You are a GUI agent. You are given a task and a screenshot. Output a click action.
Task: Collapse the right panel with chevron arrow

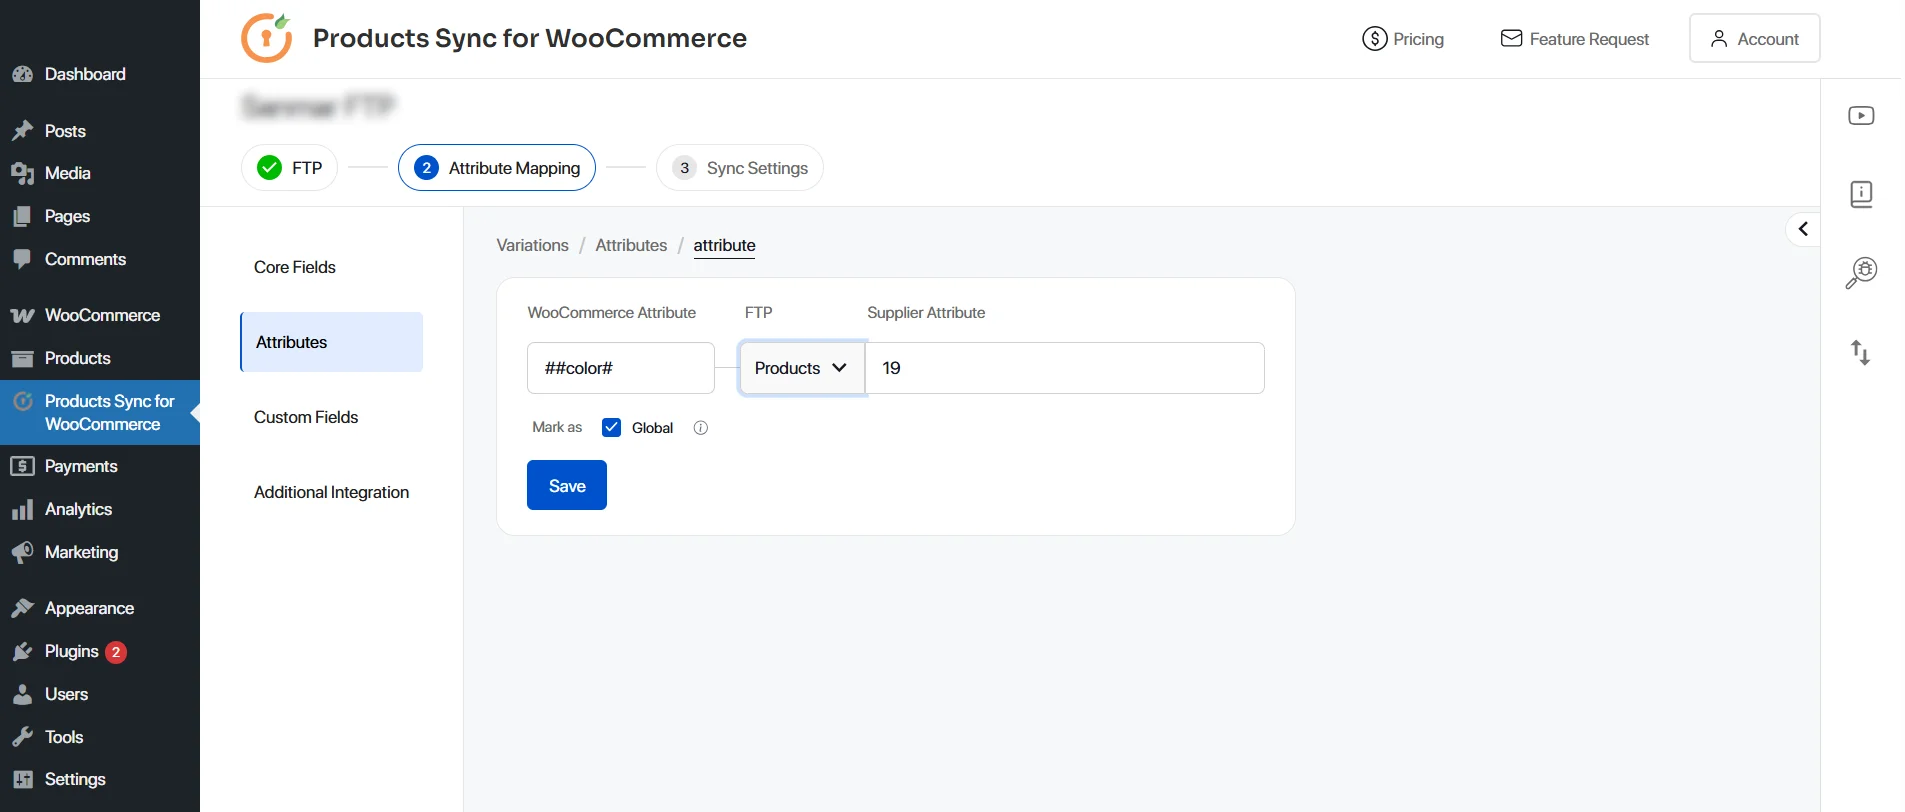coord(1803,229)
